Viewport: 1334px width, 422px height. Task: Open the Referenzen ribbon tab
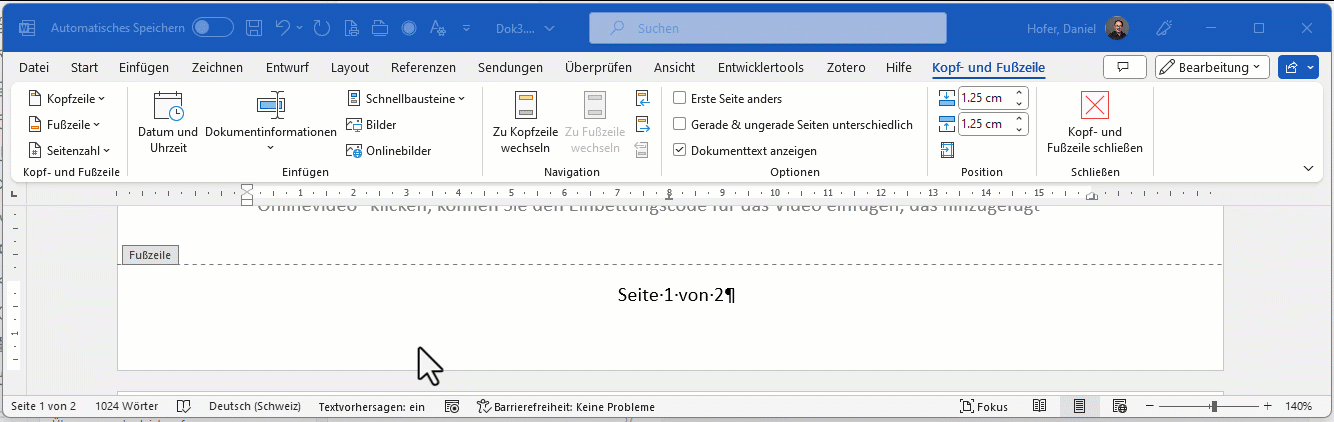pyautogui.click(x=423, y=68)
